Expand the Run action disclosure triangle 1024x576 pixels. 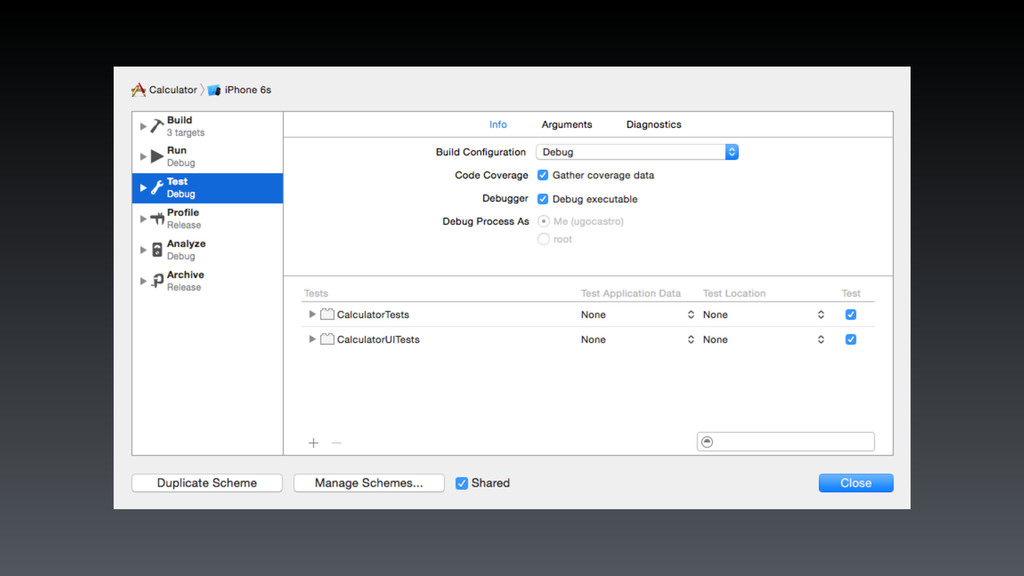[143, 157]
